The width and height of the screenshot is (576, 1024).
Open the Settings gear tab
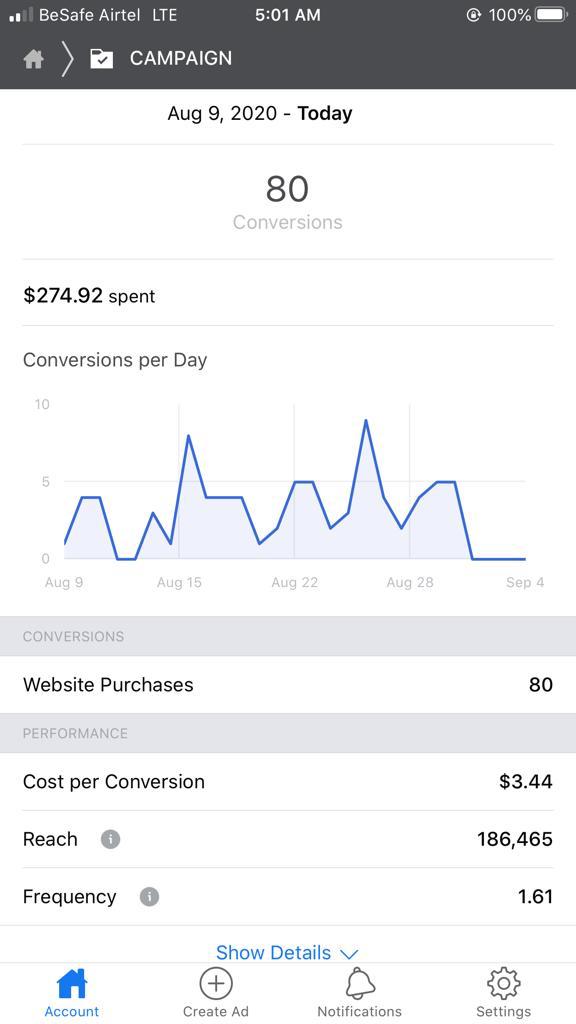pos(504,983)
